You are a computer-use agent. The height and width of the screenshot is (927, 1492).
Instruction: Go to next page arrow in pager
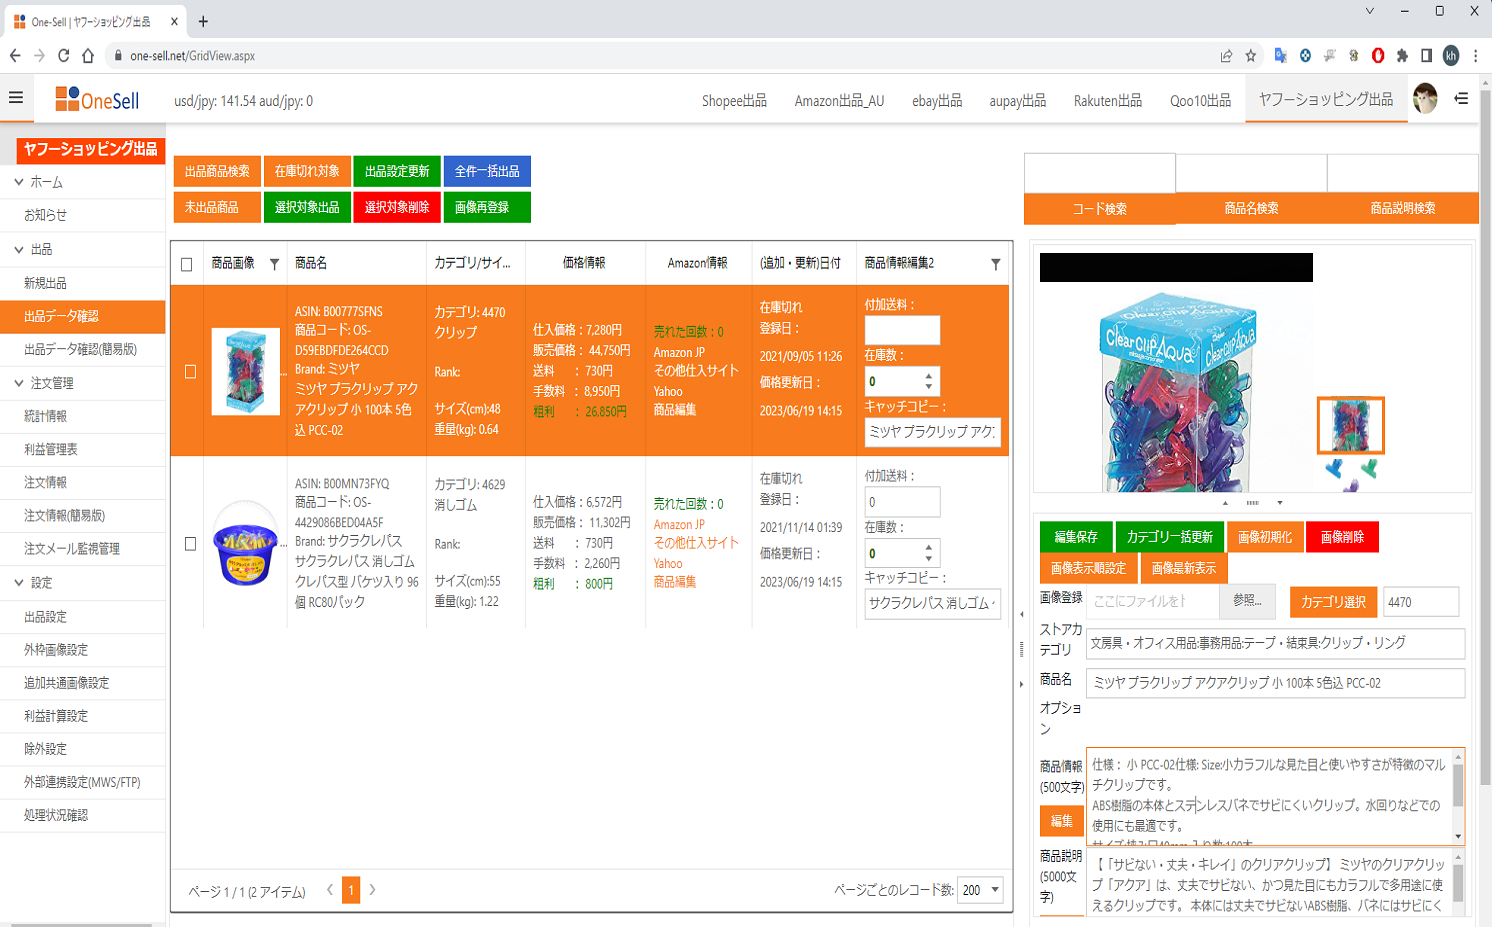point(372,889)
